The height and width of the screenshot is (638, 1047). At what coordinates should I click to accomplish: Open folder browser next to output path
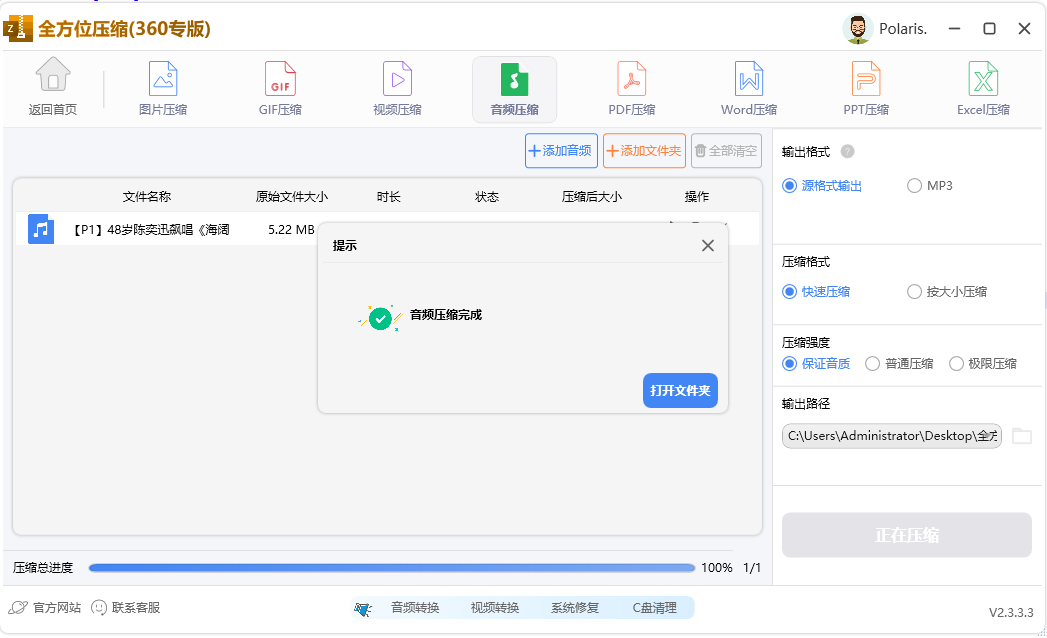(1021, 435)
